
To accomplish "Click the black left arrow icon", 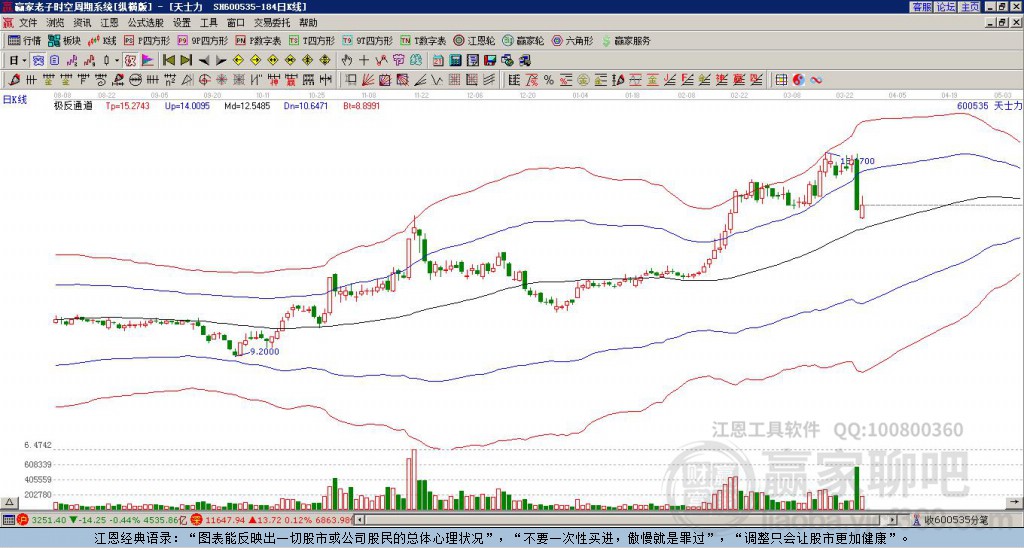I will pyautogui.click(x=203, y=61).
